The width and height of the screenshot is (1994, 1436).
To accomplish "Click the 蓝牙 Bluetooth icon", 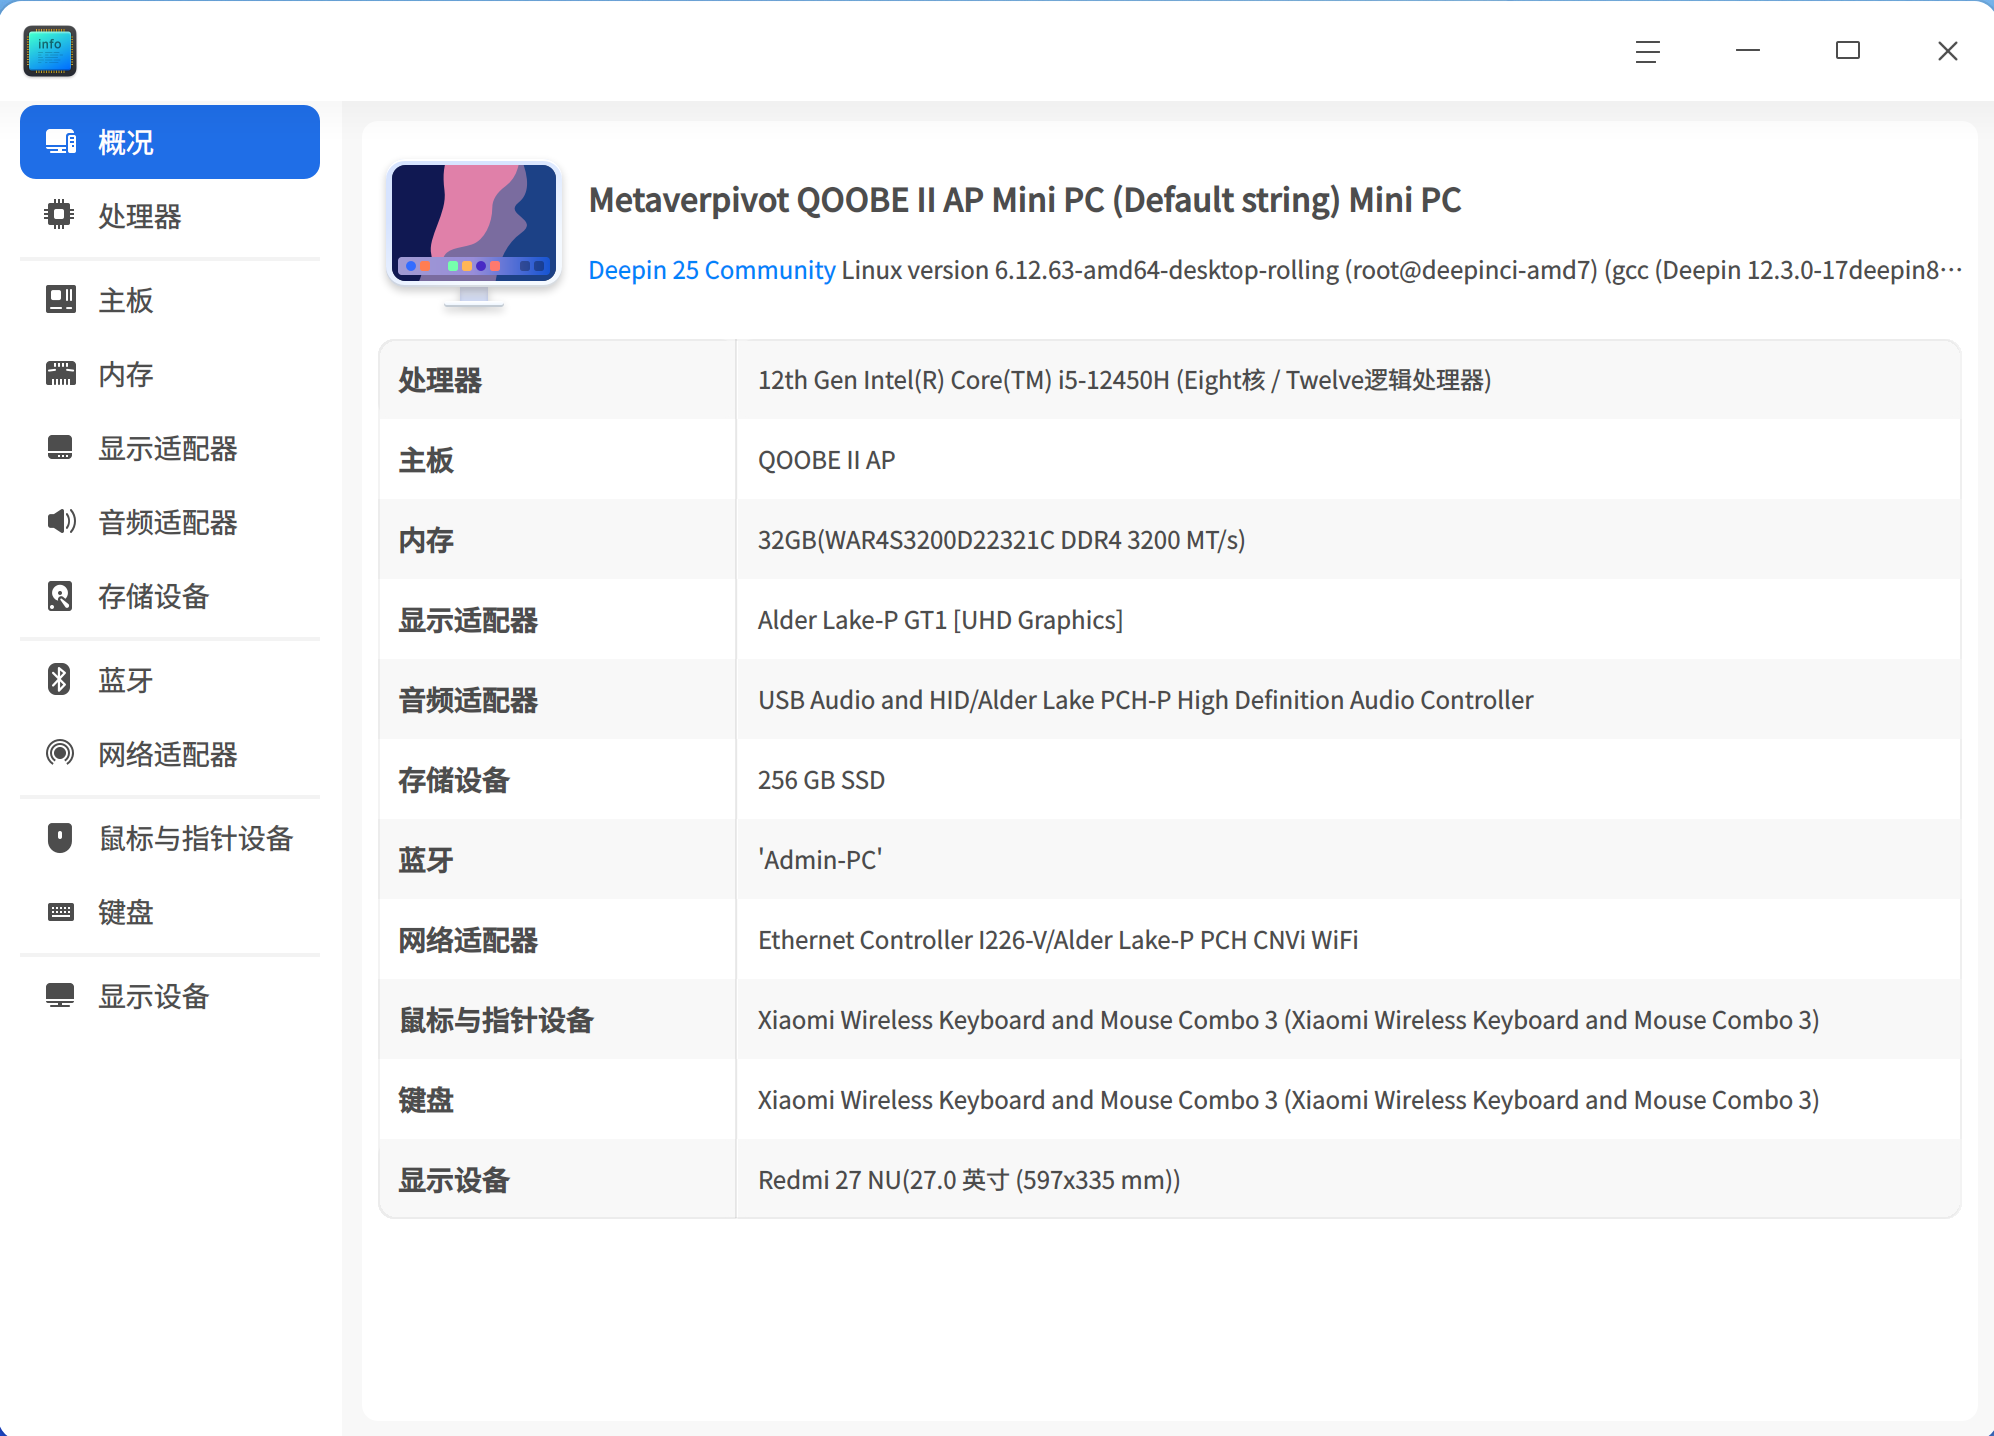I will tap(60, 679).
